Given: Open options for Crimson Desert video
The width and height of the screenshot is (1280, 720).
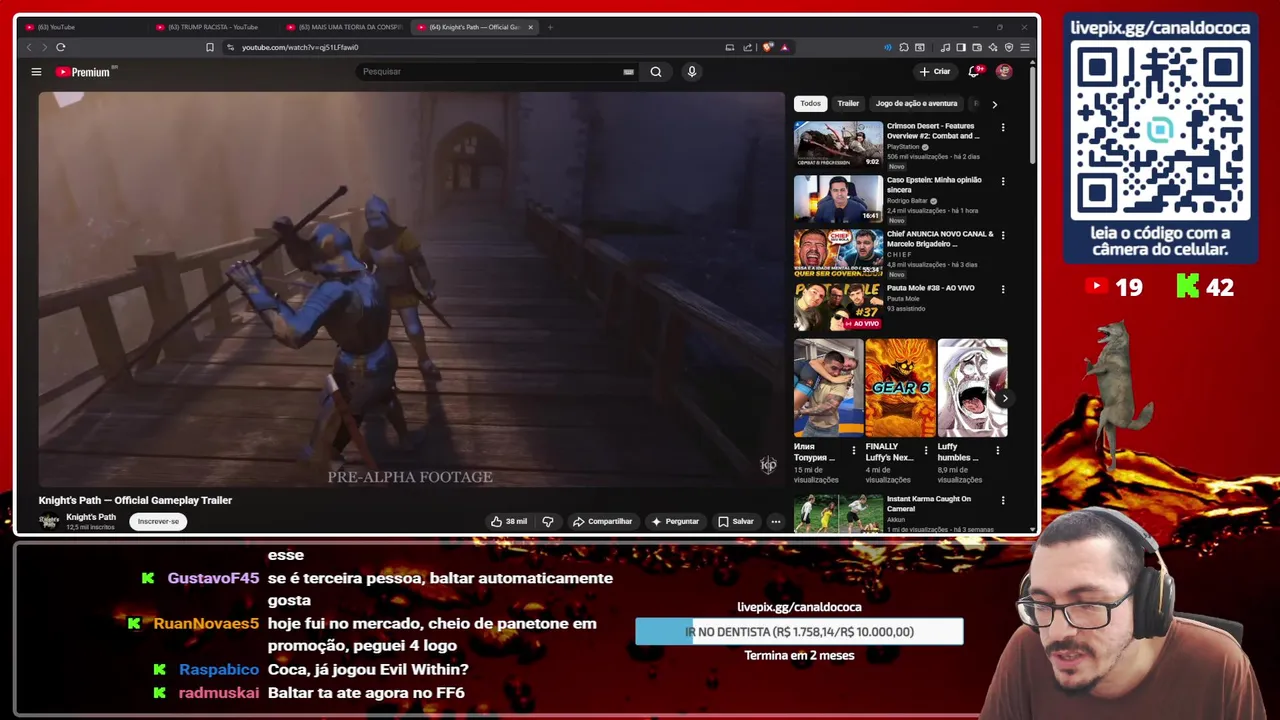Looking at the screenshot, I should 1003,127.
